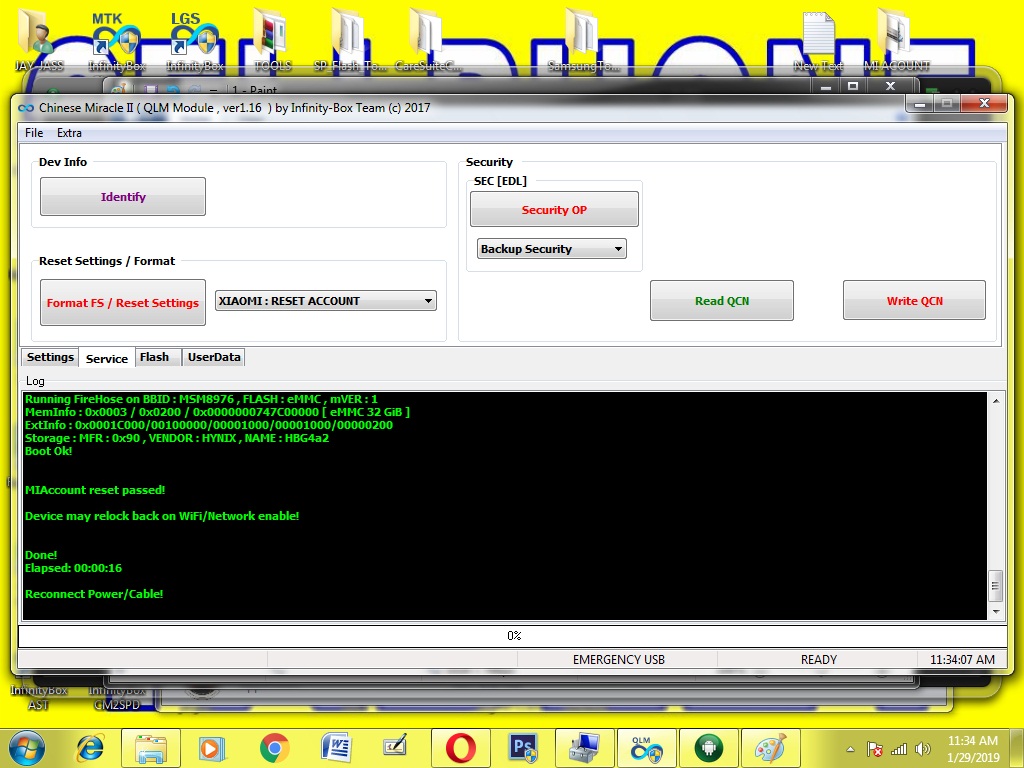Click the 'Boot Ok!' log line

click(48, 451)
